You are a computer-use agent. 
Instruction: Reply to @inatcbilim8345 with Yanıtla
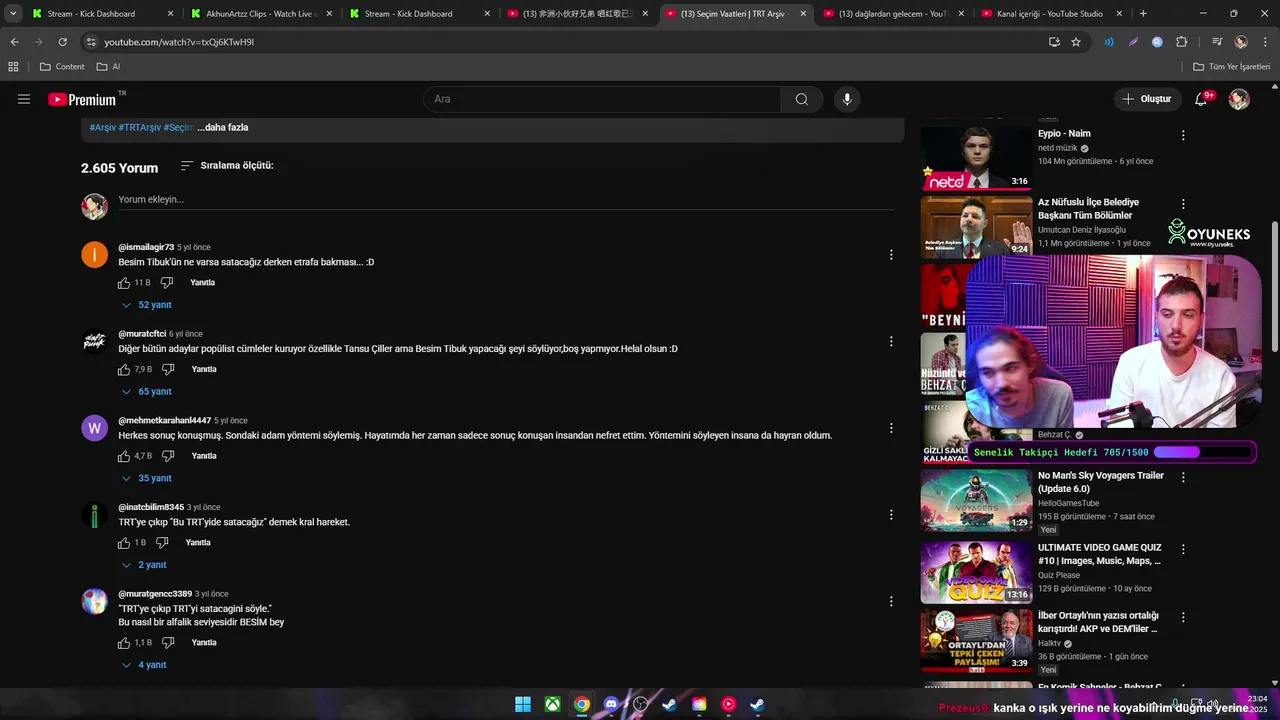click(198, 543)
